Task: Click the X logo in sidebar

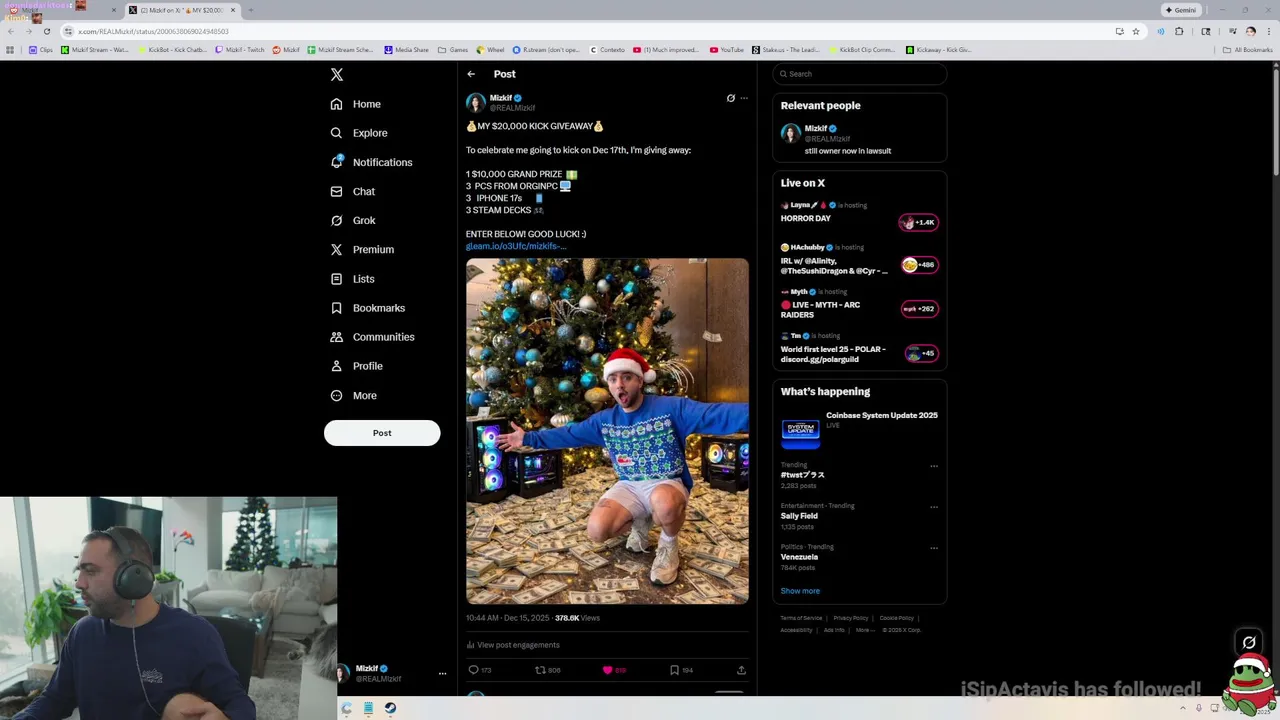Action: pyautogui.click(x=337, y=75)
